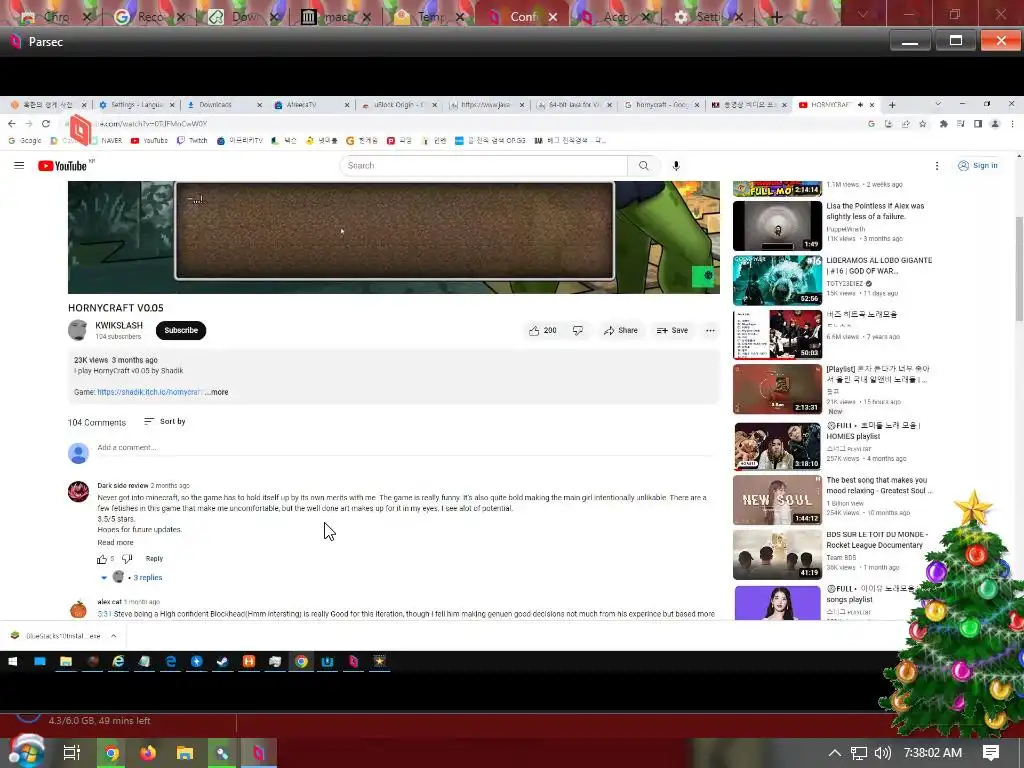Open the NAVER bookmark
Image resolution: width=1024 pixels, height=768 pixels.
click(x=106, y=140)
